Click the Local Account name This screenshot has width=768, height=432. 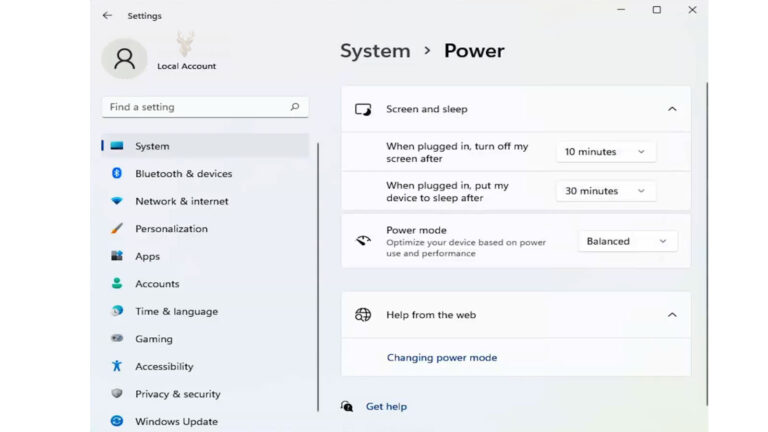pyautogui.click(x=186, y=66)
